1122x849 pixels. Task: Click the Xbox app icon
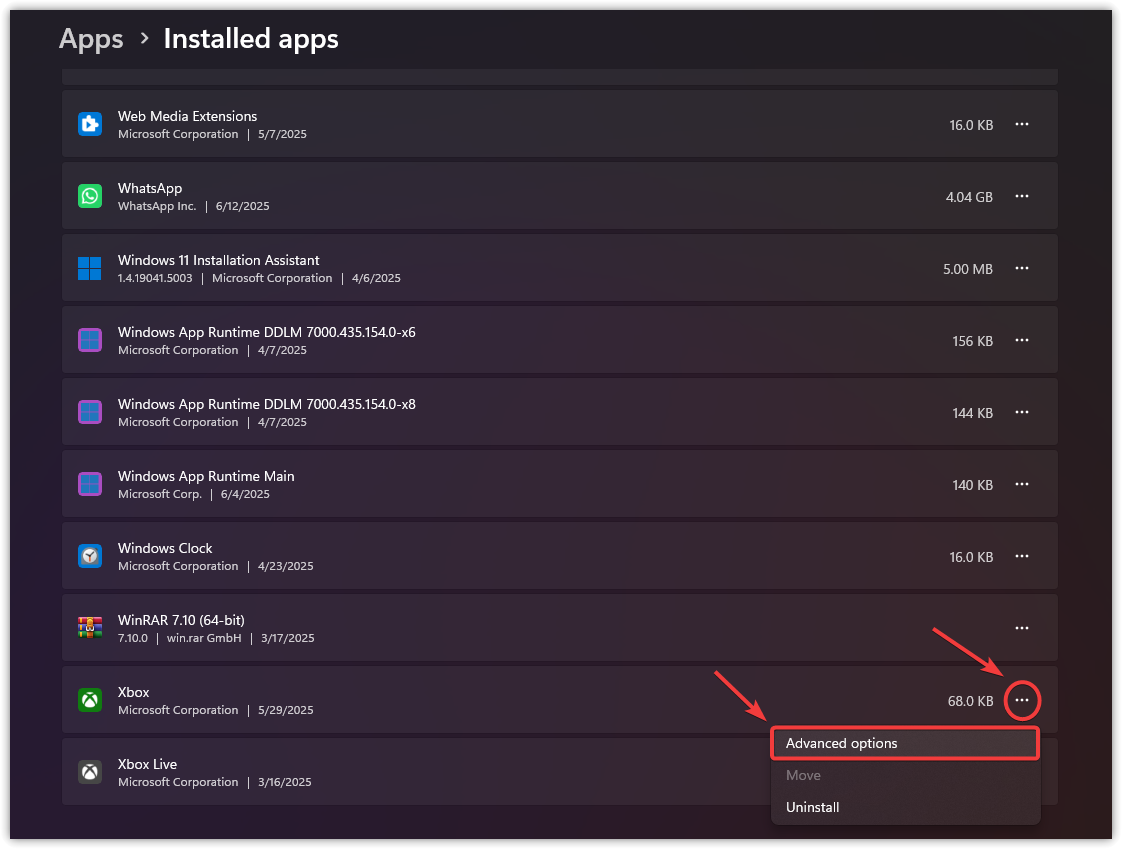click(90, 700)
